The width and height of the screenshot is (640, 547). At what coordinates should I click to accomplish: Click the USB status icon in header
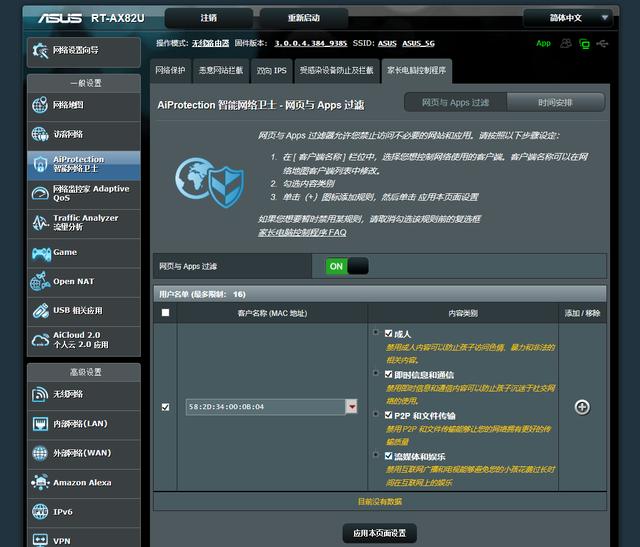(602, 43)
